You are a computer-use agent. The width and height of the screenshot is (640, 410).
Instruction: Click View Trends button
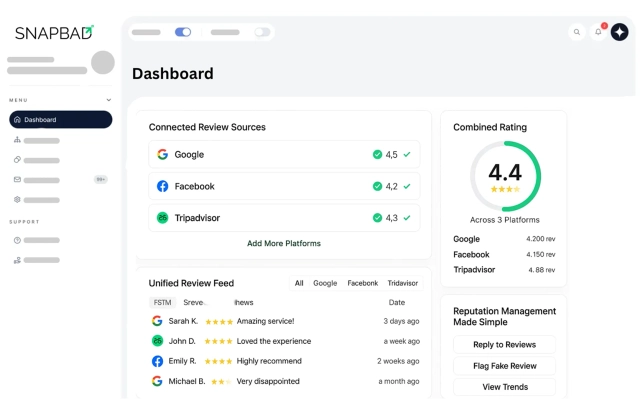tap(504, 387)
